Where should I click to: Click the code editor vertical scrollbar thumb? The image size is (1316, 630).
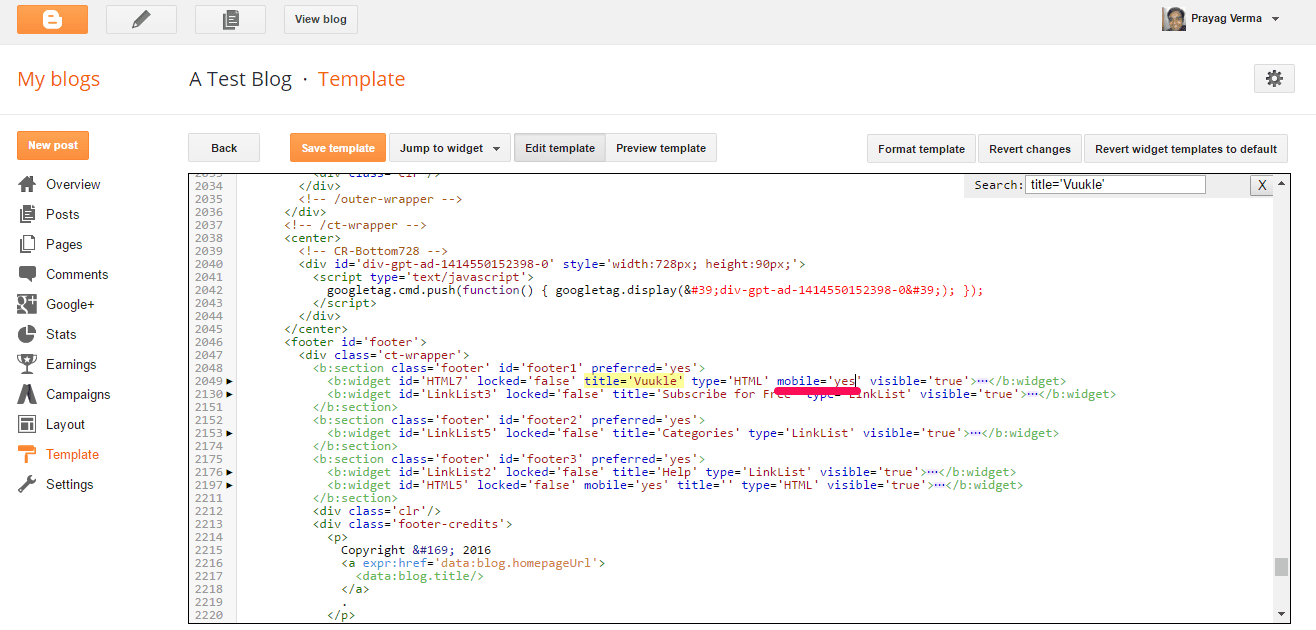click(x=1281, y=567)
